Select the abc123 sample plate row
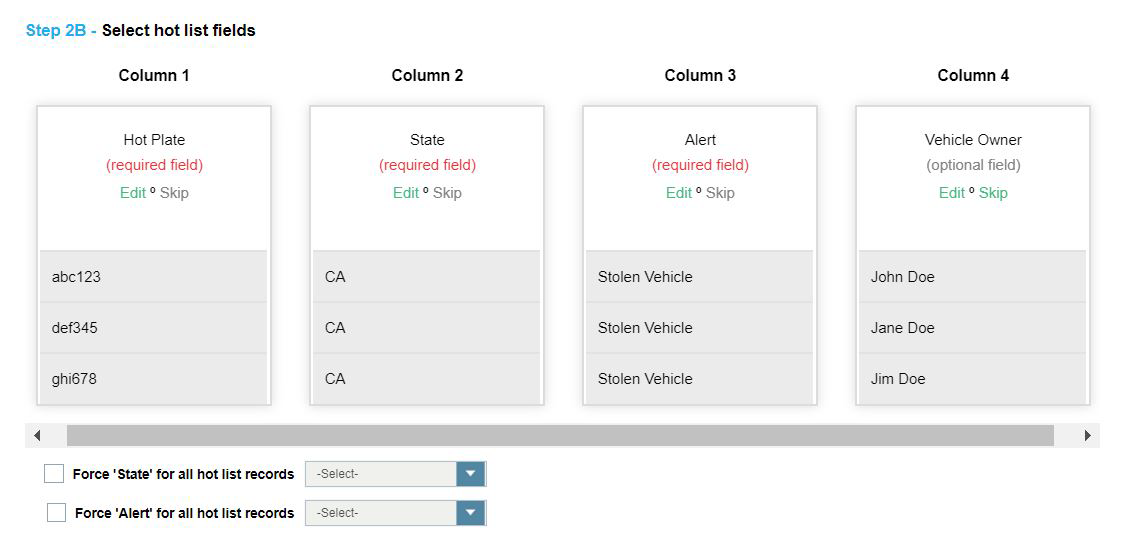This screenshot has height=555, width=1122. click(153, 277)
